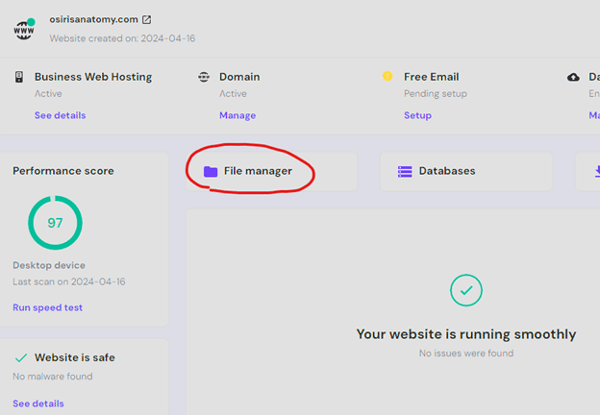Open See details under Business Web Hosting

pyautogui.click(x=60, y=115)
